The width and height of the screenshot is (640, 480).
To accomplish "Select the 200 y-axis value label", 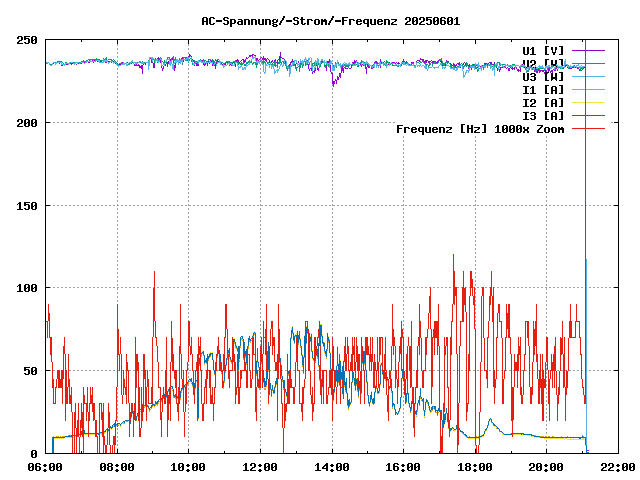I will click(x=28, y=123).
